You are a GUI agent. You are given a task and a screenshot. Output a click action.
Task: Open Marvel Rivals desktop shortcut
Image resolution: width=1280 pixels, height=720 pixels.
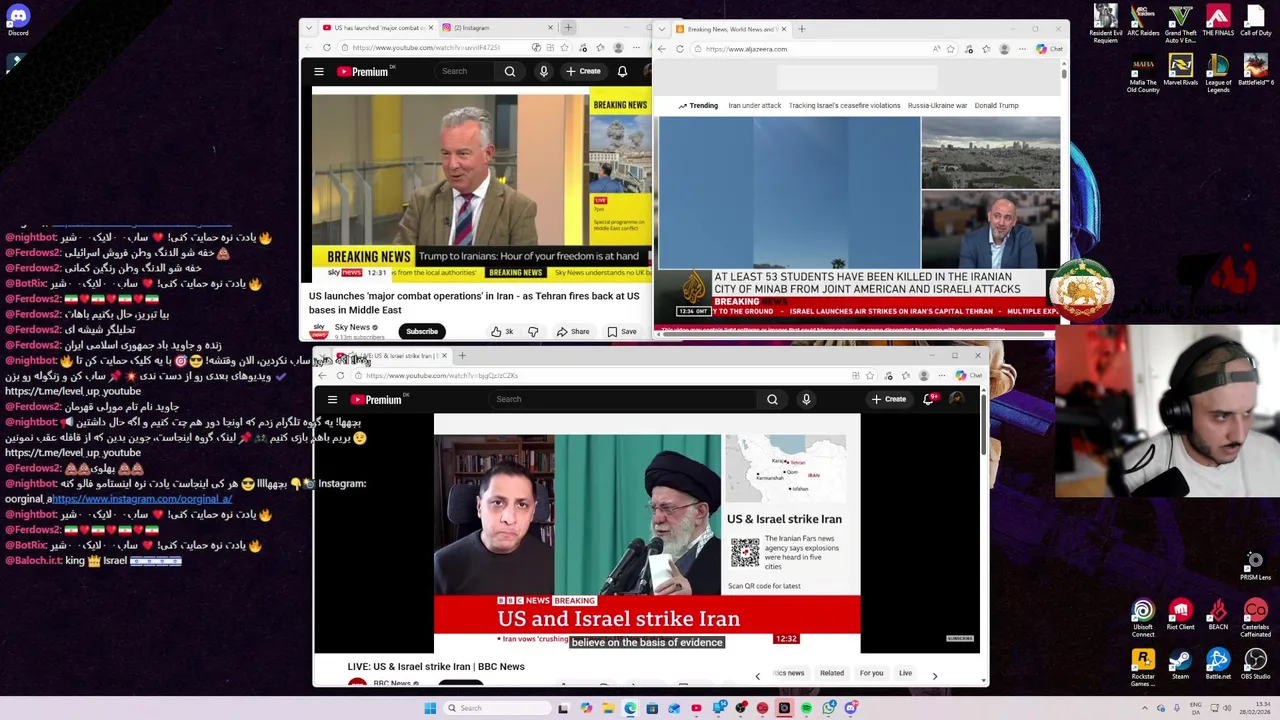tap(1180, 71)
